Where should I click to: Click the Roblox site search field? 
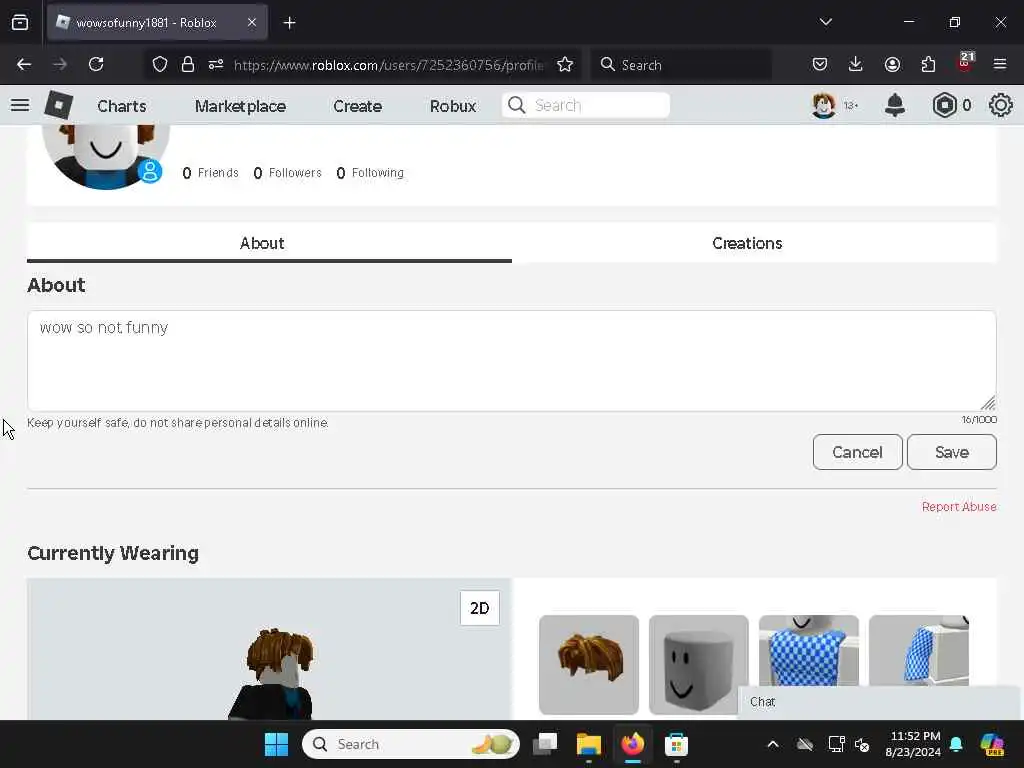(586, 105)
